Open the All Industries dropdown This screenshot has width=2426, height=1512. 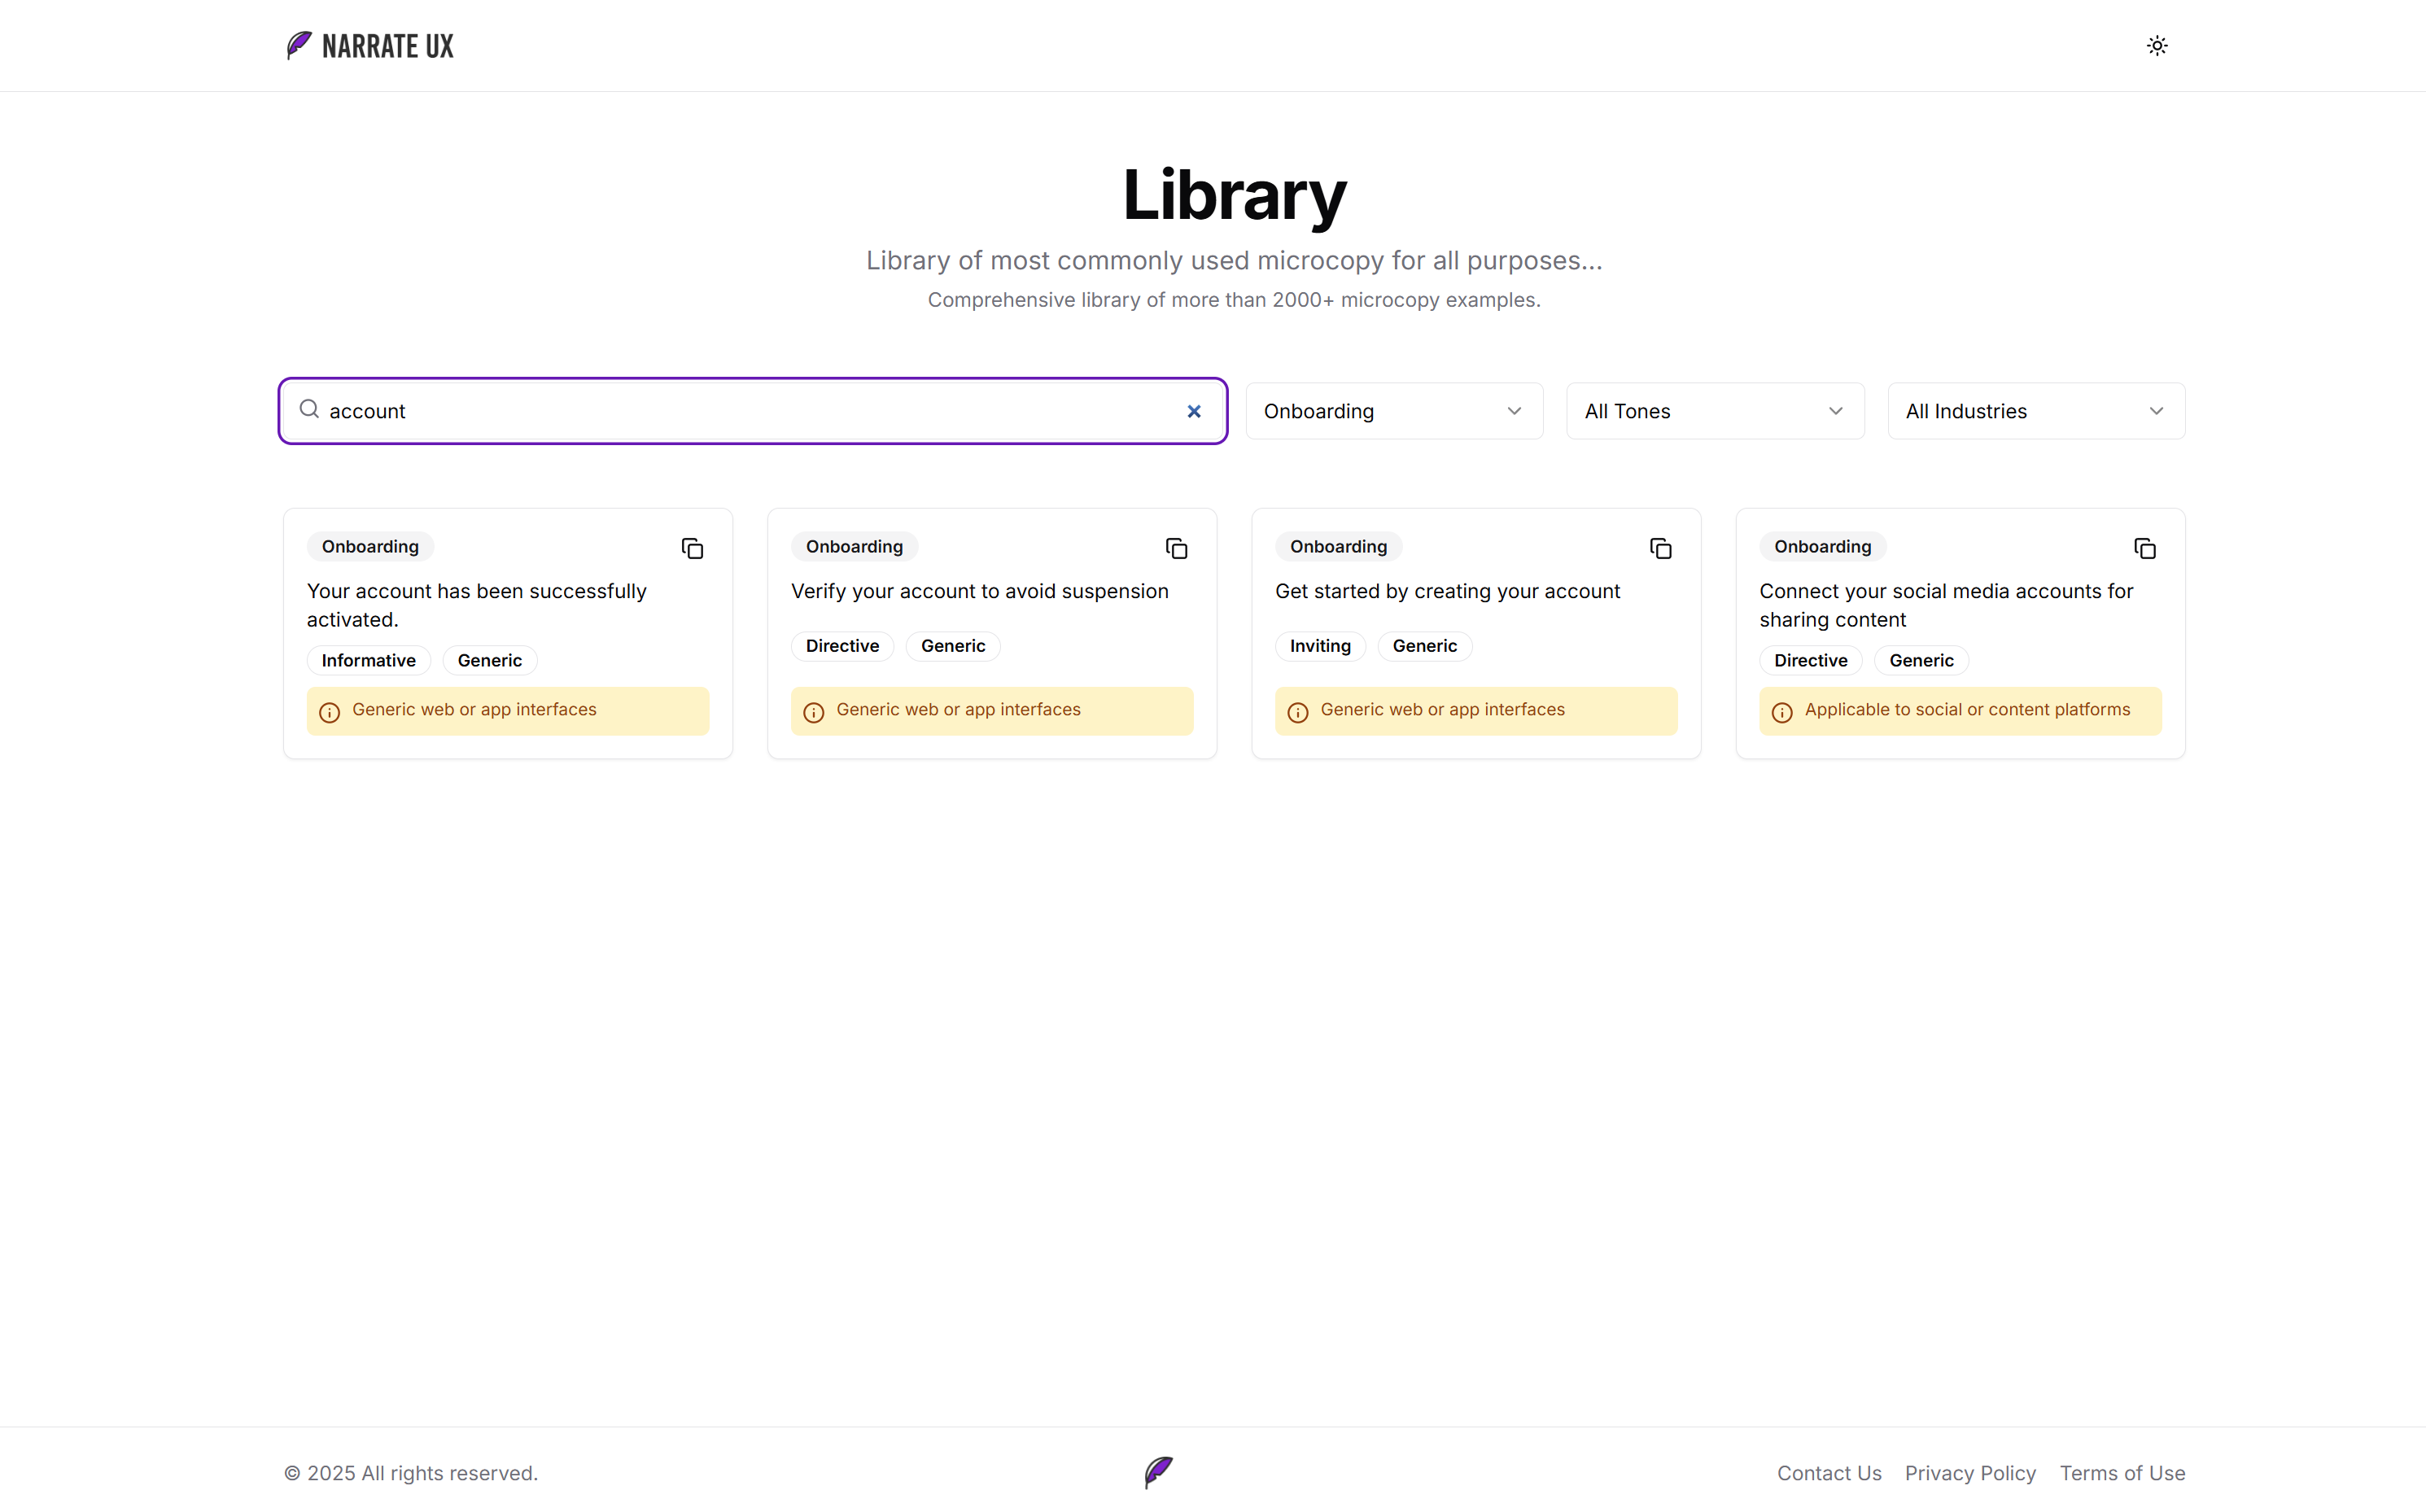[2034, 410]
